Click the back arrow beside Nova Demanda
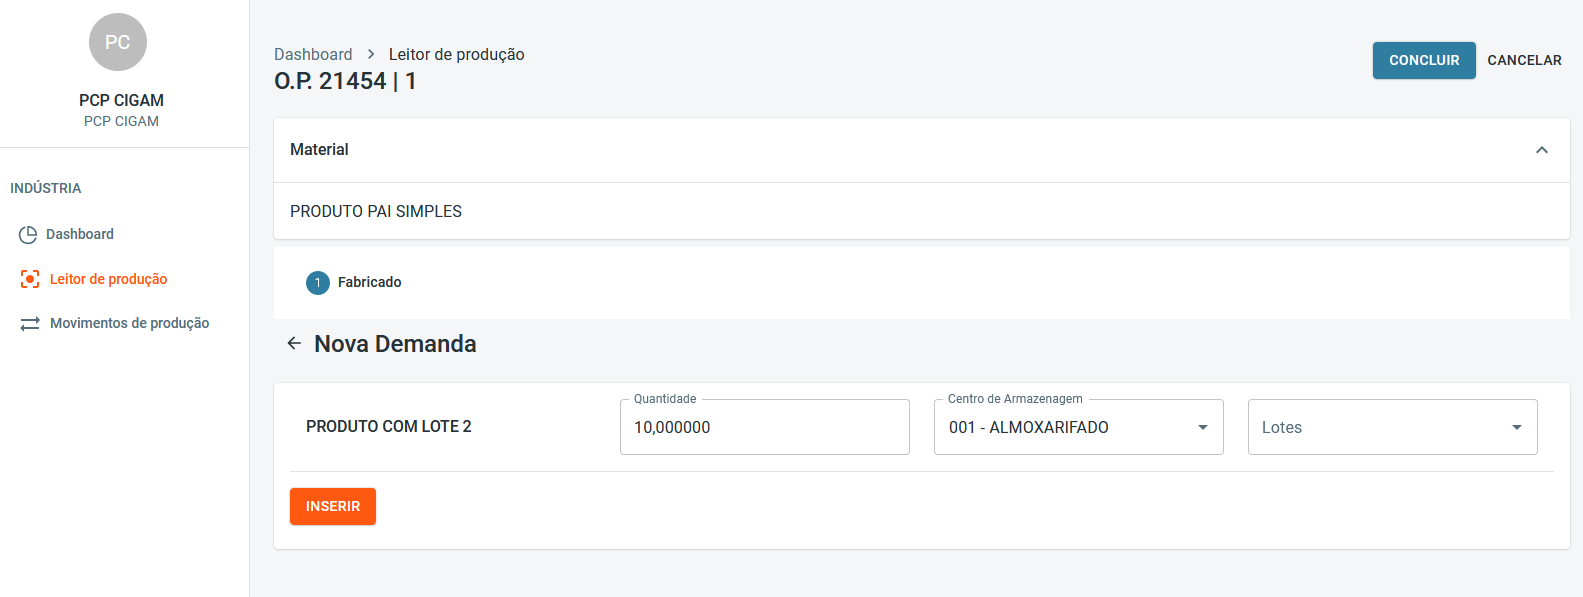Screen dimensions: 1583x597 pos(294,343)
